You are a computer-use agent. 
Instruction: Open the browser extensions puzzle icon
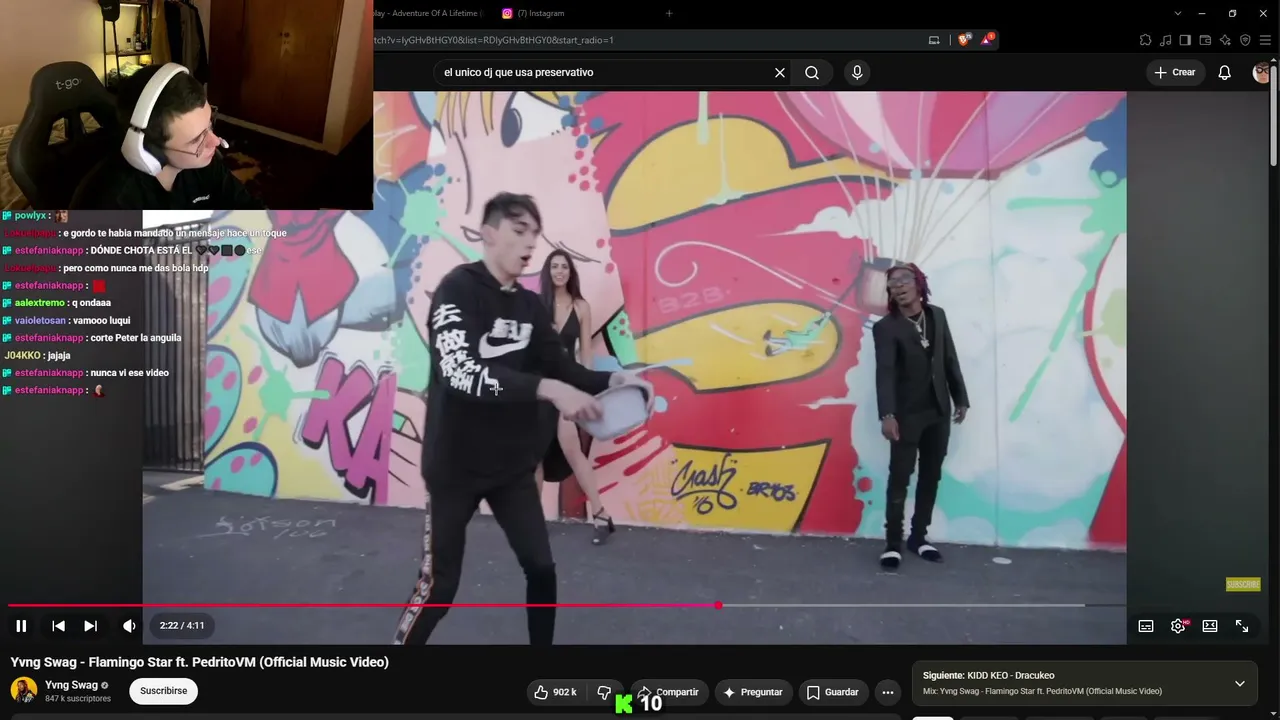(x=1145, y=40)
